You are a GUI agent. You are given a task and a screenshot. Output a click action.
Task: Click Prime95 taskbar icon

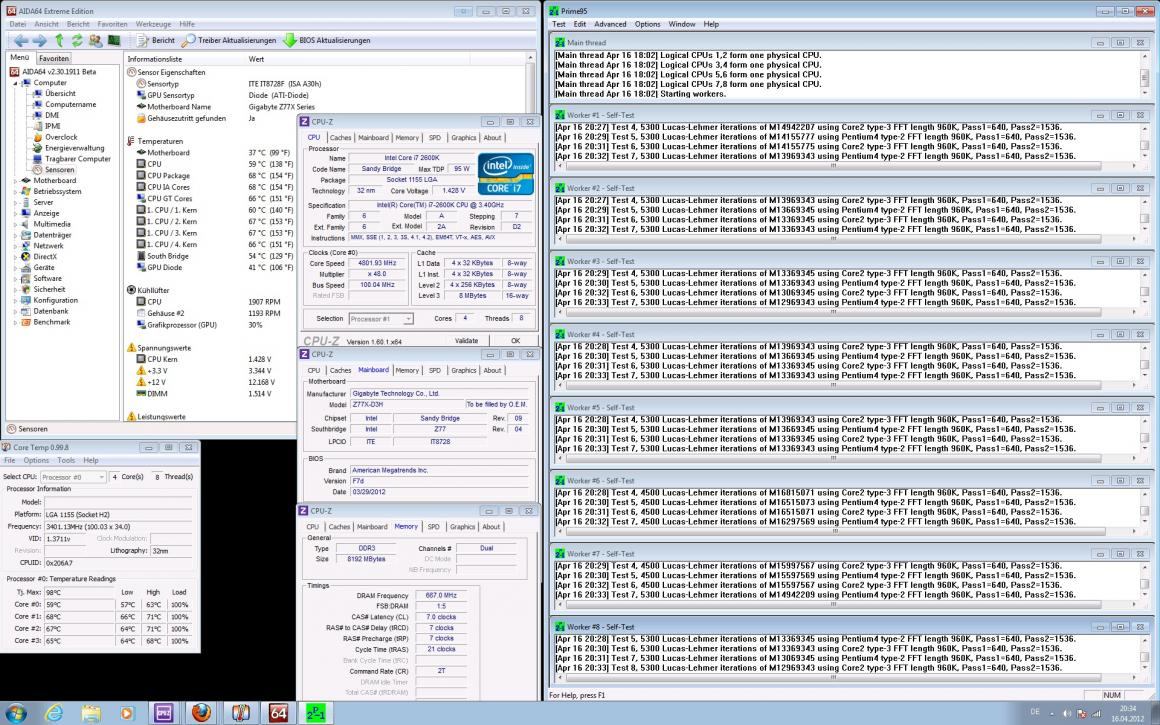[x=316, y=713]
